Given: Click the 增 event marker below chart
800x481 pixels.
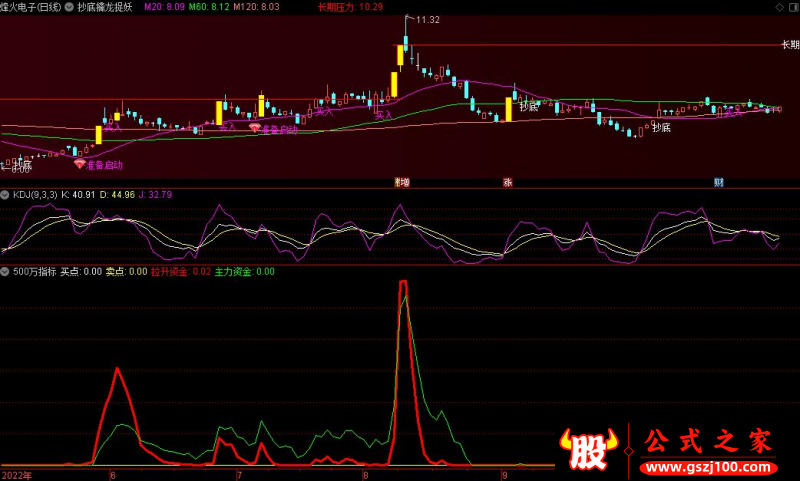Looking at the screenshot, I should point(402,182).
